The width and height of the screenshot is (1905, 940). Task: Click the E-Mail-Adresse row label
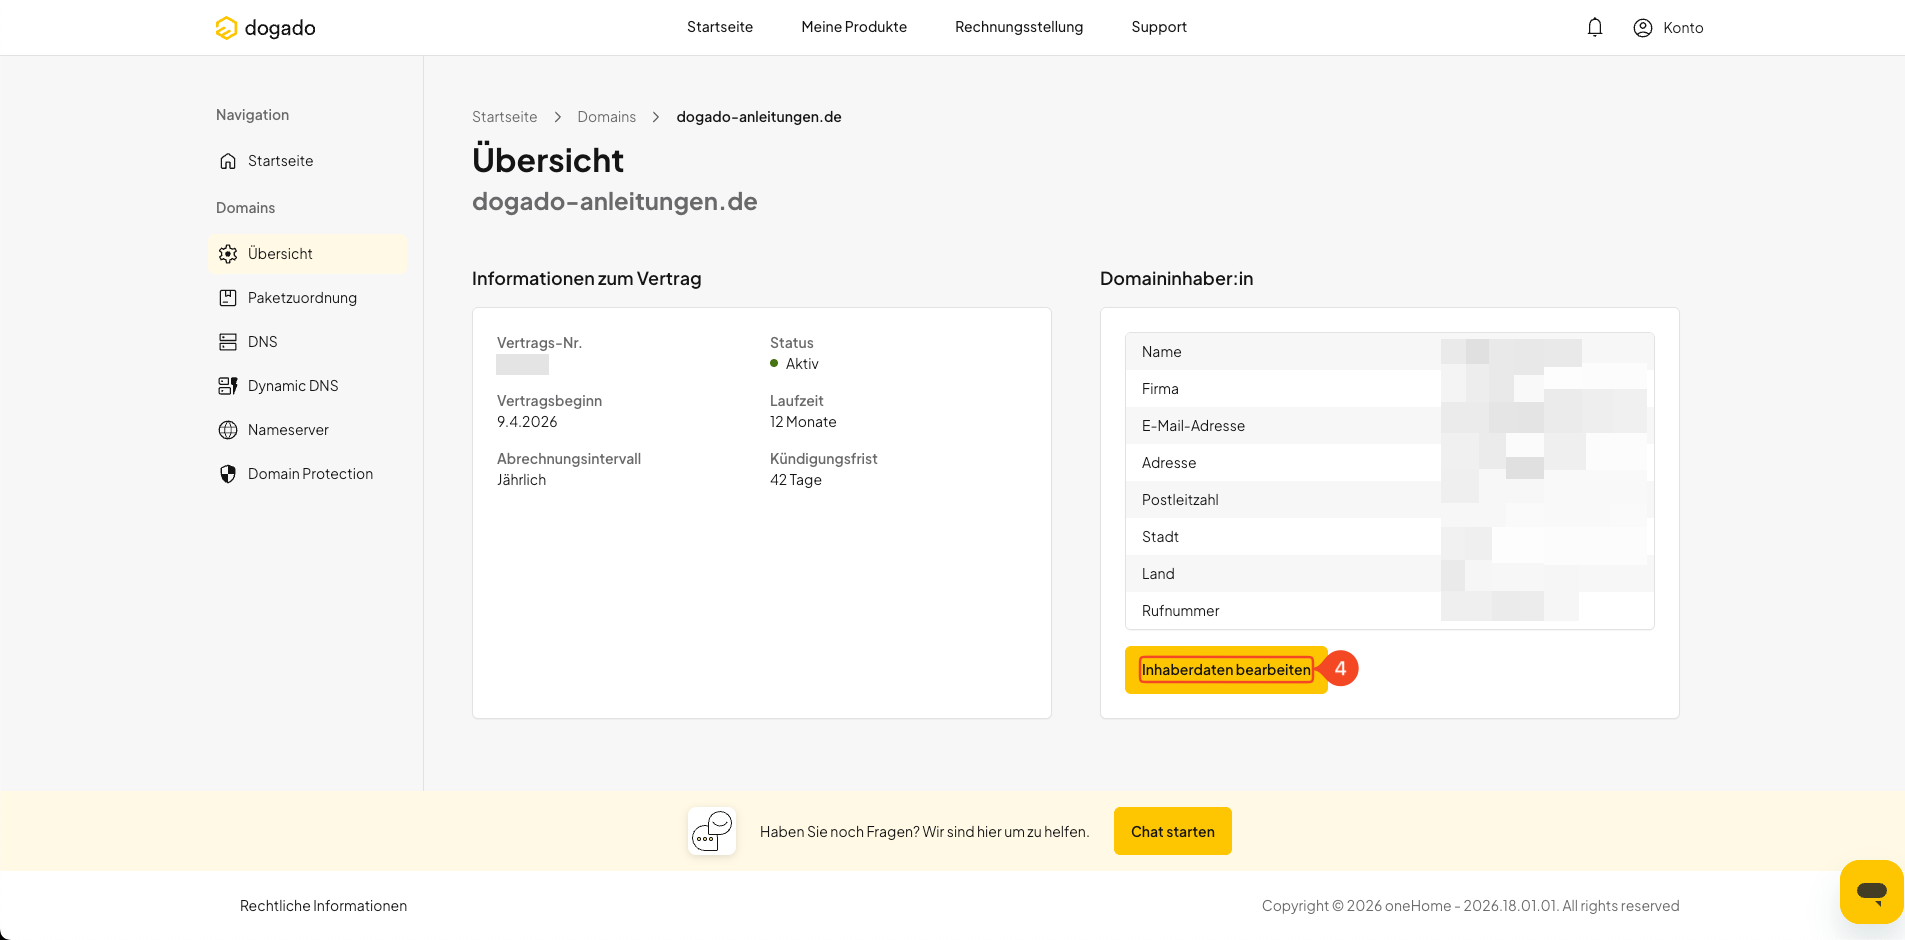[x=1193, y=426]
